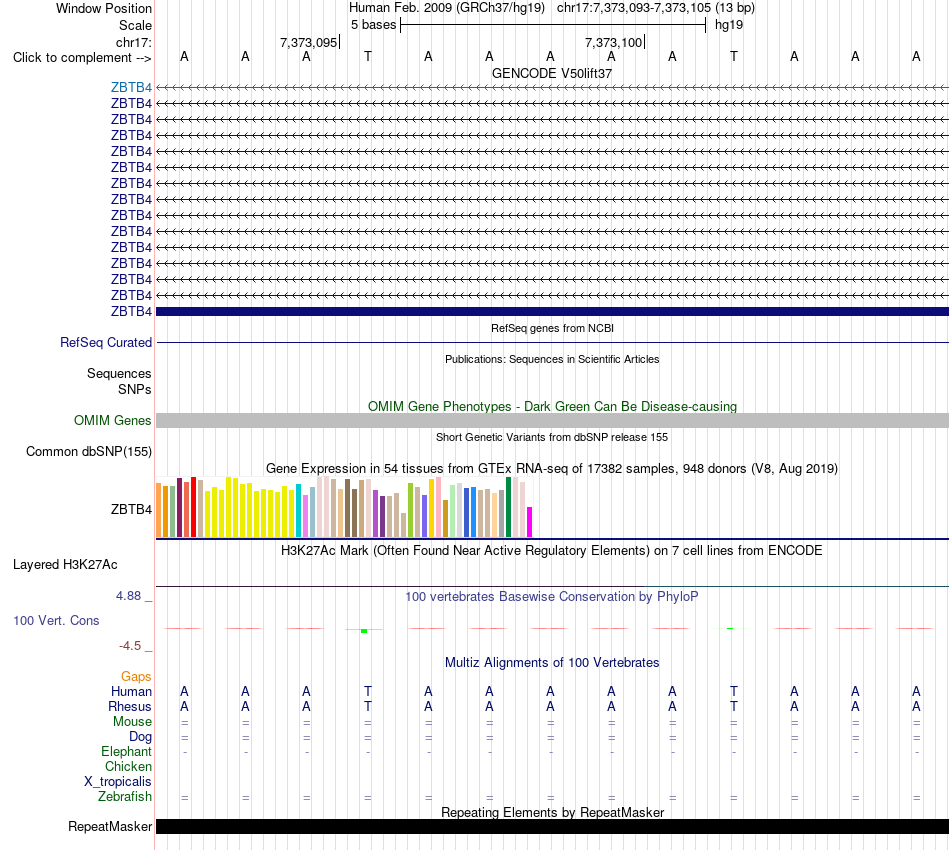The image size is (950, 850).
Task: Click 'Click to complement -->' to flip bases
Action: pos(82,58)
